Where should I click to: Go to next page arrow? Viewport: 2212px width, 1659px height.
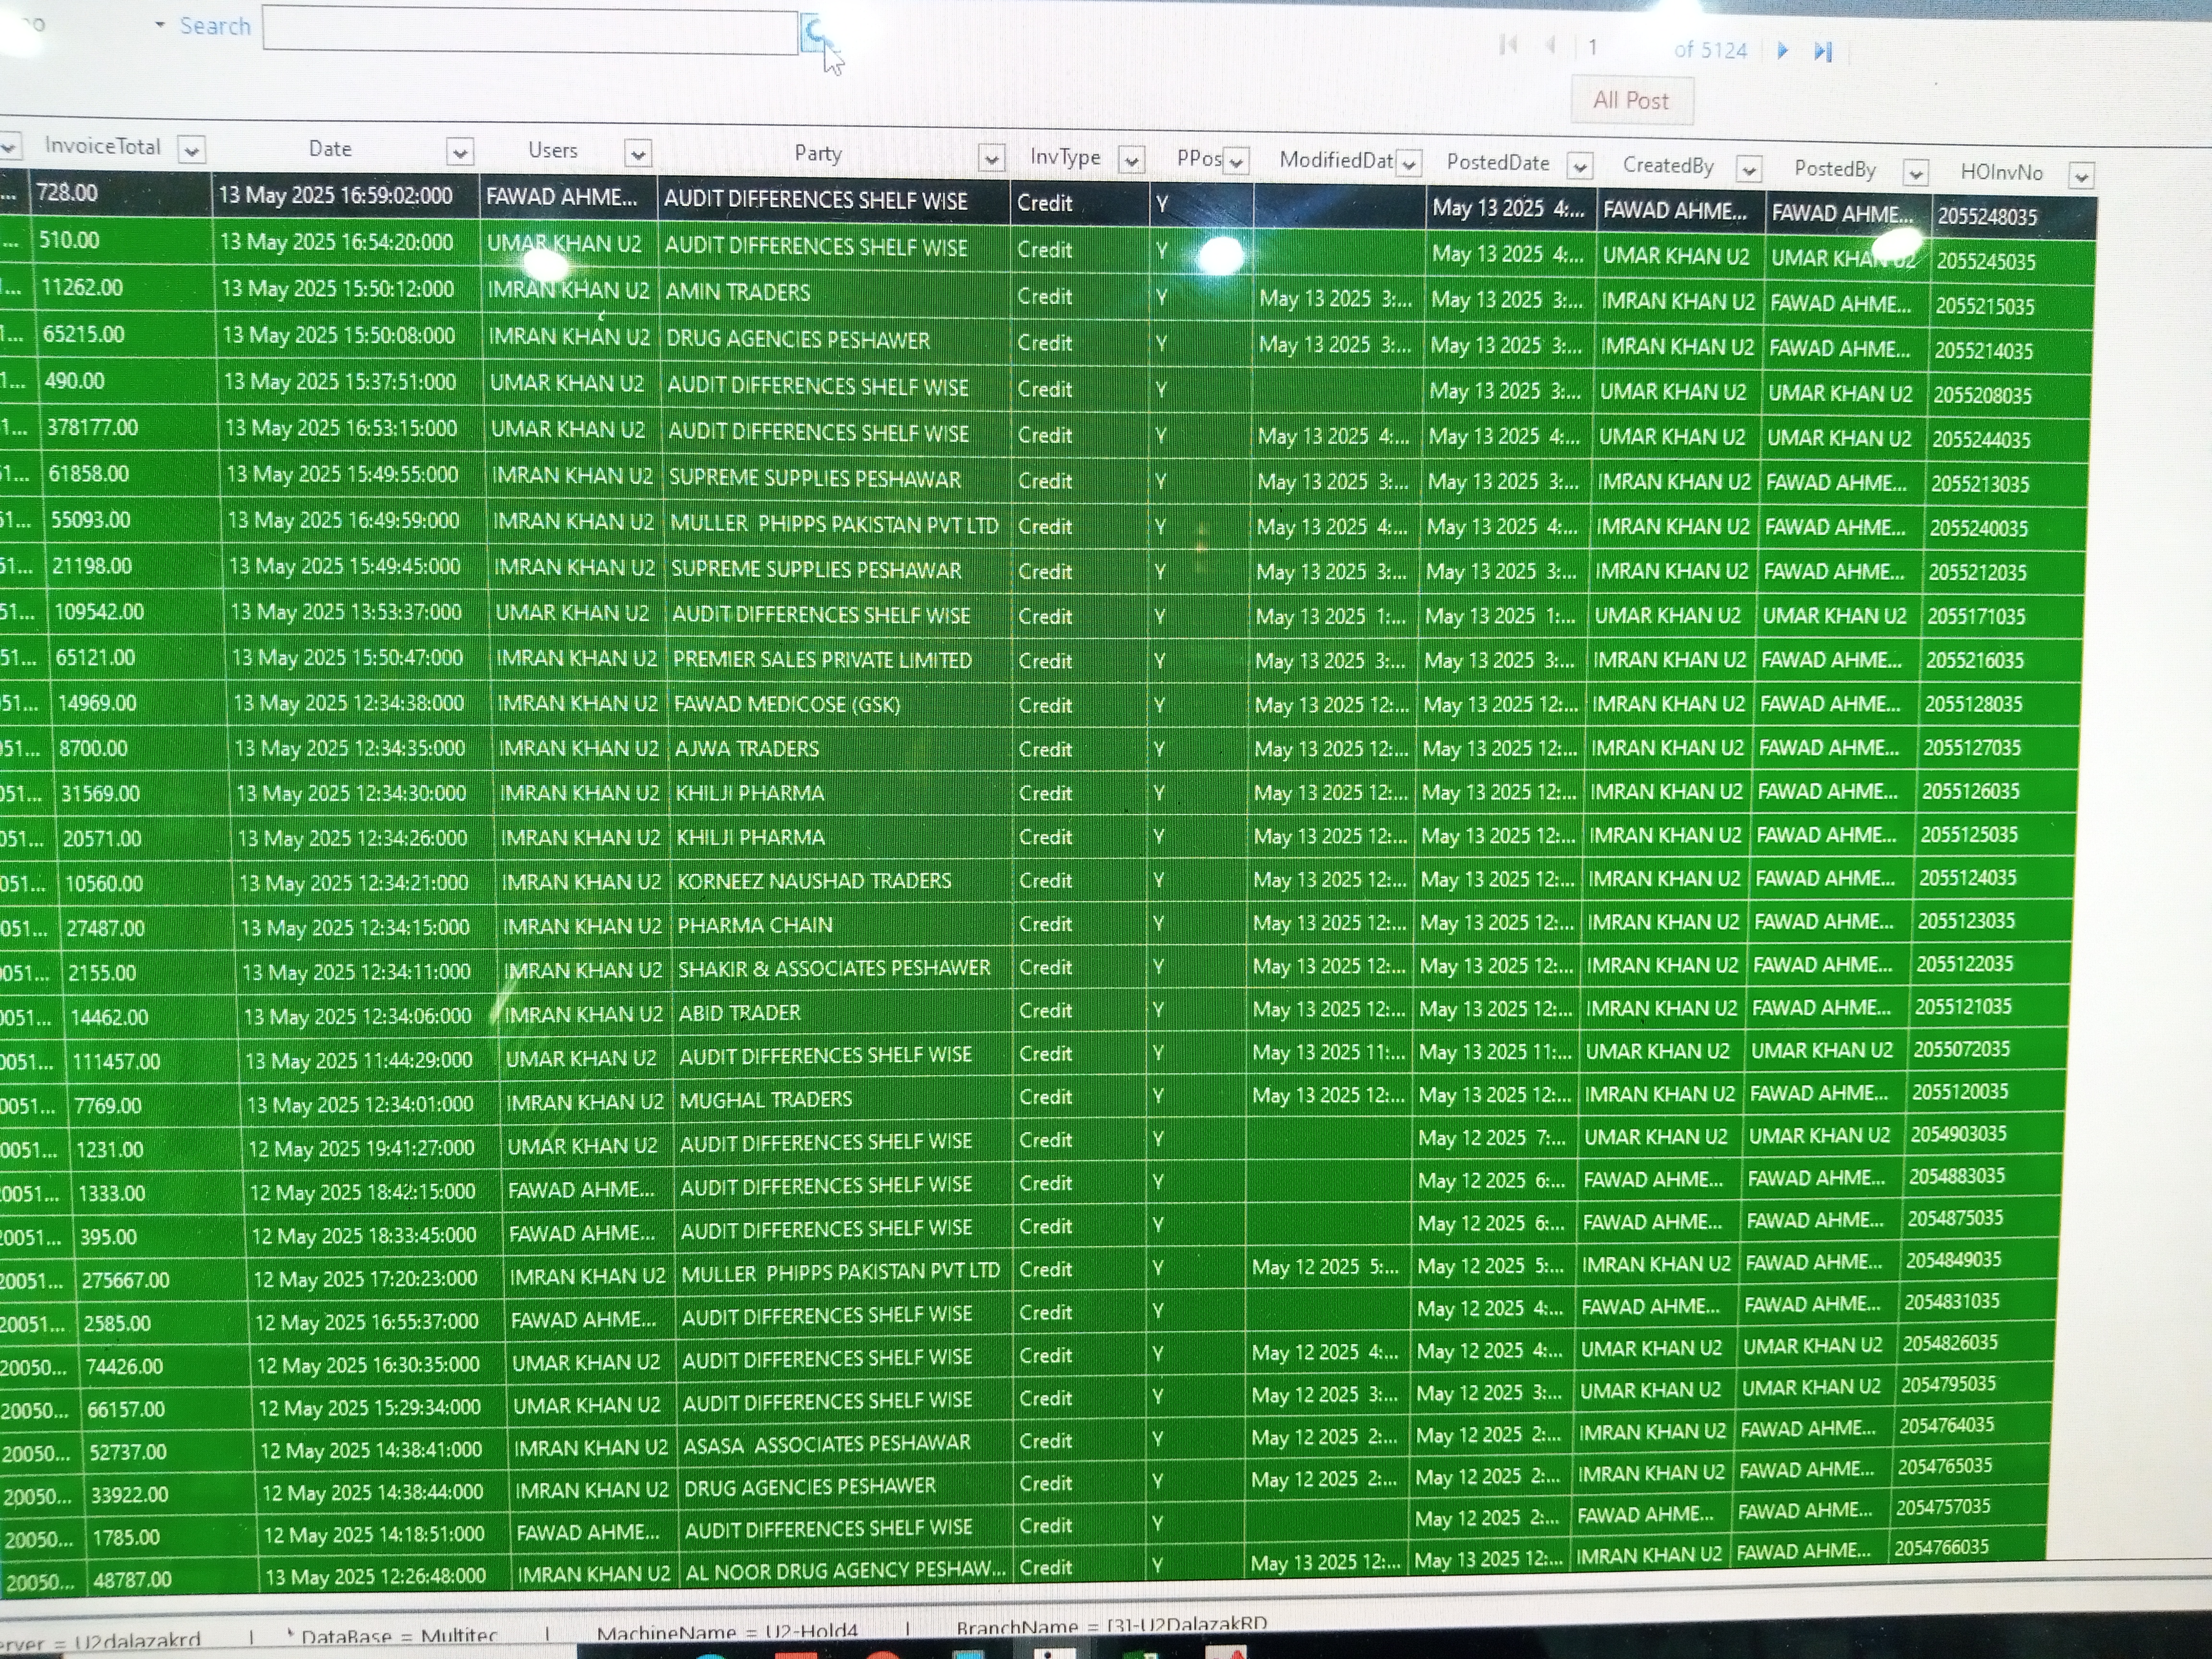1782,50
